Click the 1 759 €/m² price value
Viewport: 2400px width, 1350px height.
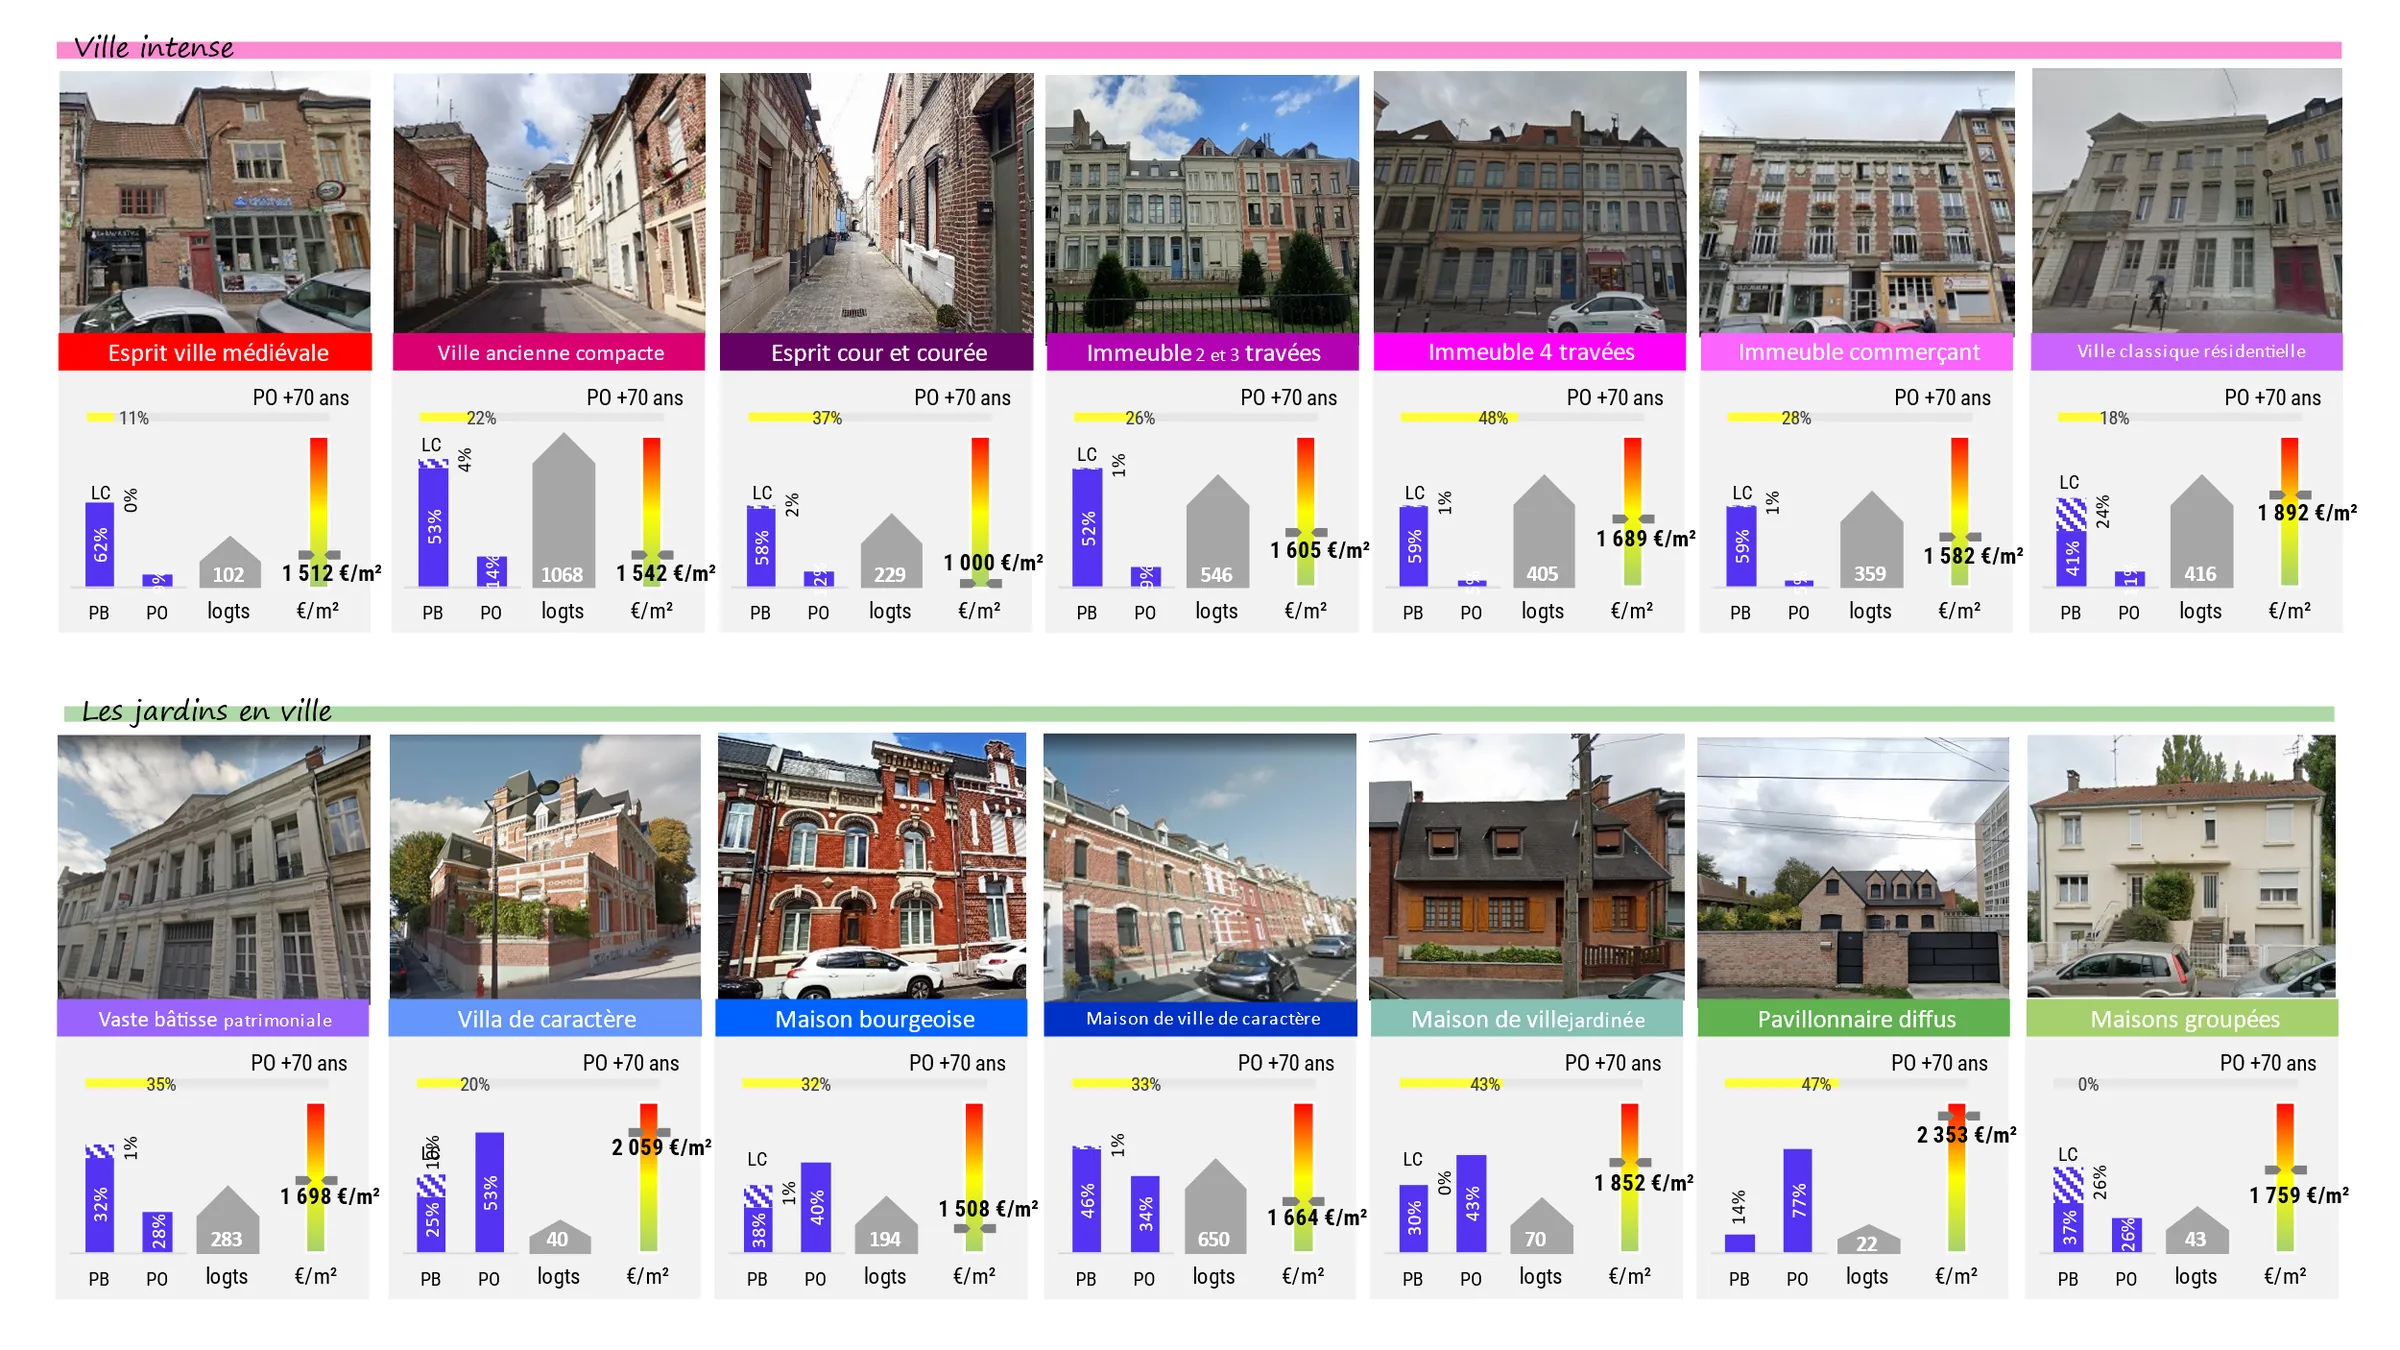pos(2299,1195)
